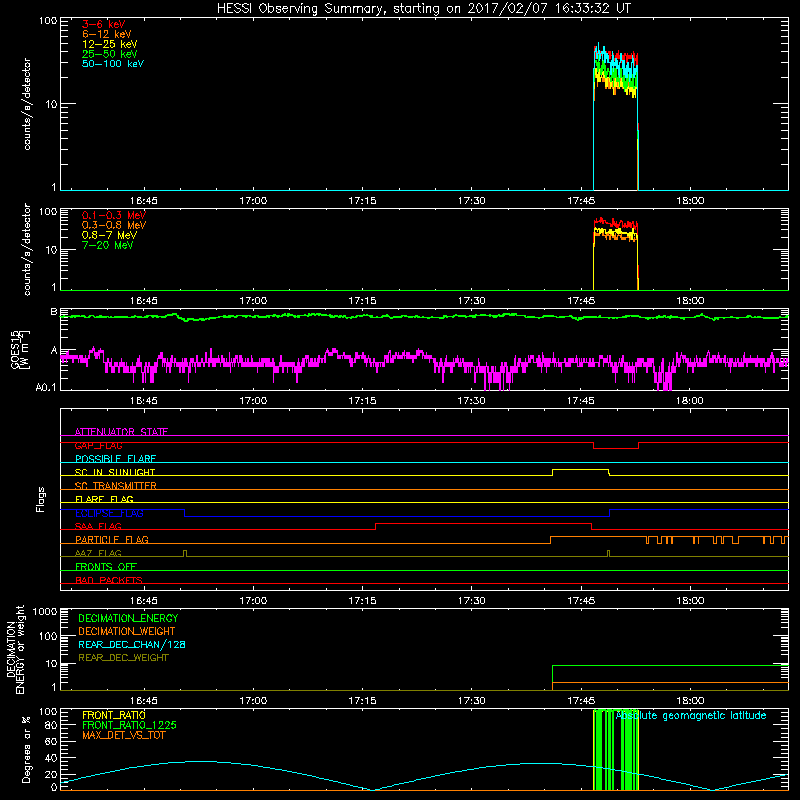Click the HESSI Observing Summary plot title

coord(423,9)
